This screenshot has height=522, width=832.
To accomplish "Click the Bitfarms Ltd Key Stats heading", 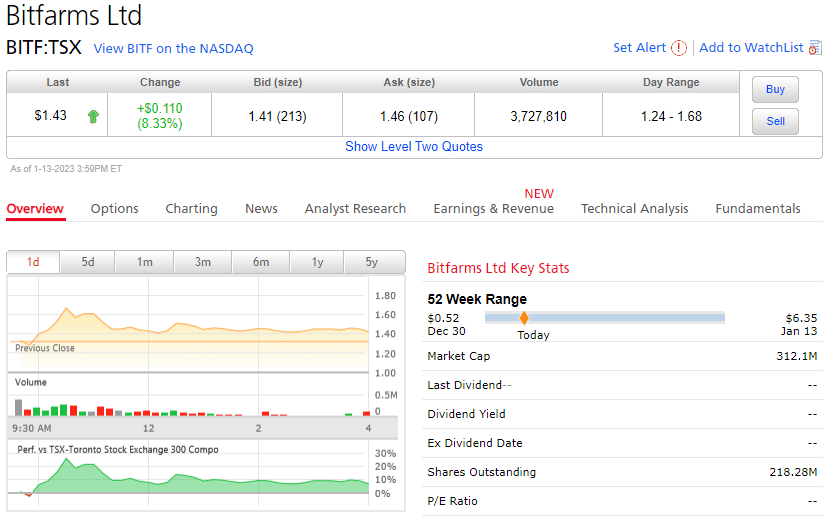I will point(498,268).
